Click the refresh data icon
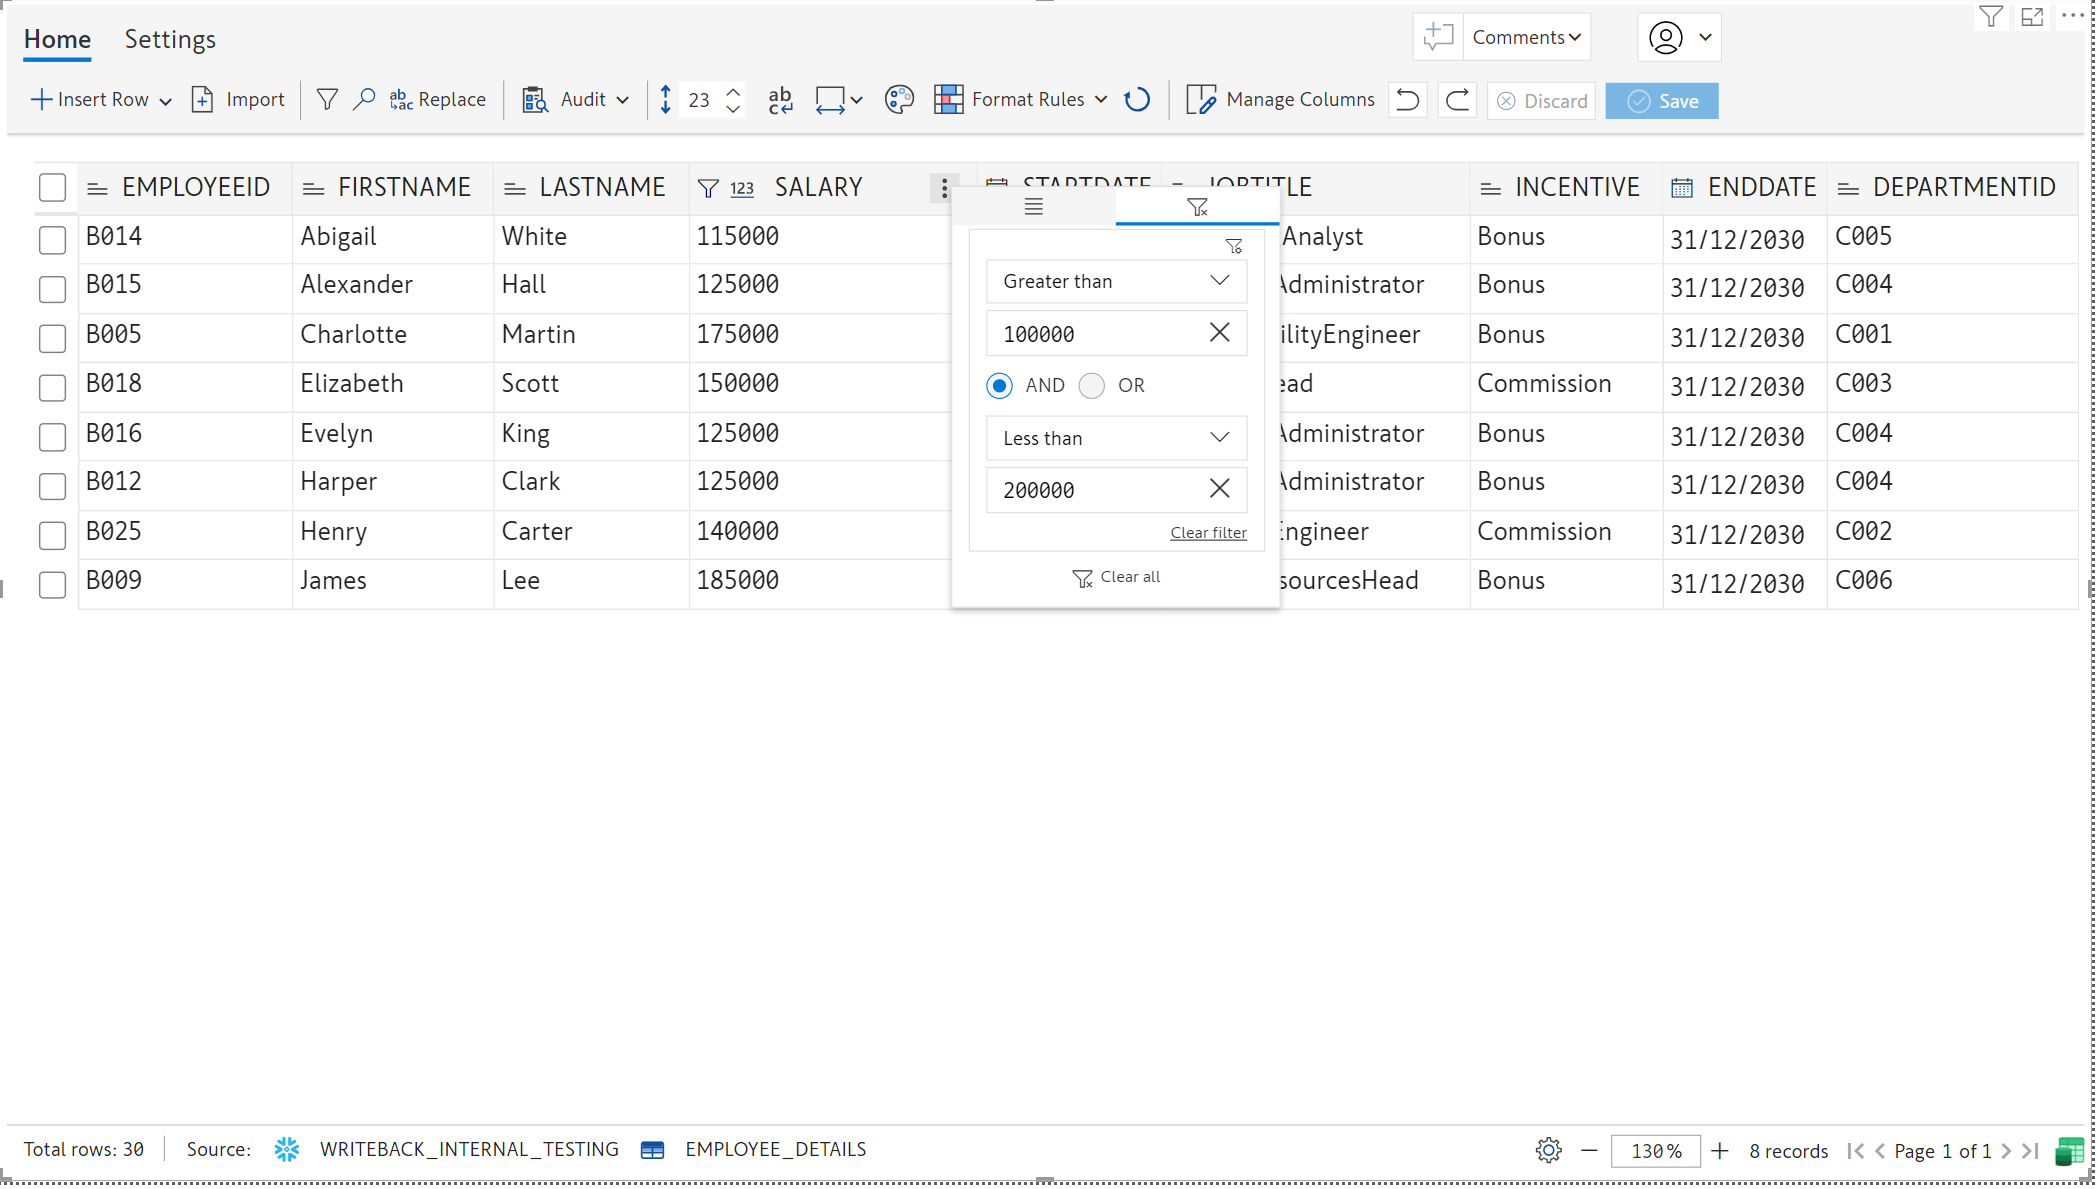2097x1189 pixels. (1137, 100)
